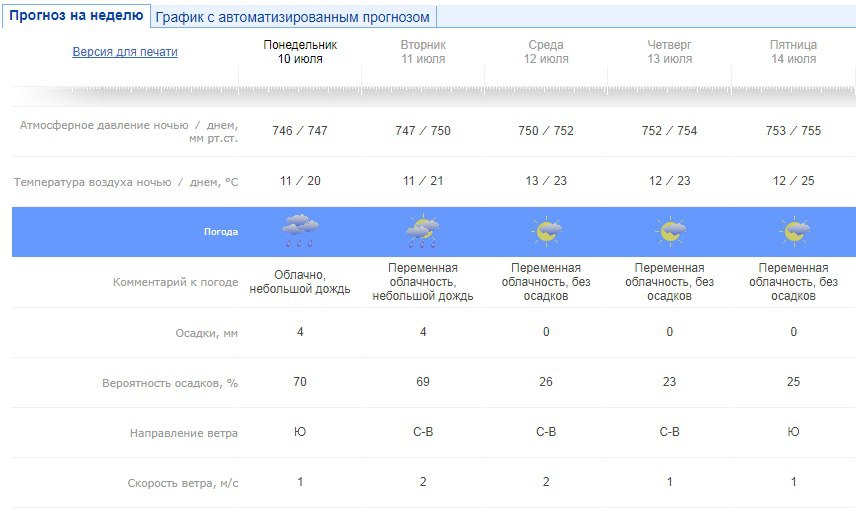Viewport: 856px width, 511px height.
Task: Click the 'Температура воздуха ночью / днем' label
Action: (x=126, y=182)
